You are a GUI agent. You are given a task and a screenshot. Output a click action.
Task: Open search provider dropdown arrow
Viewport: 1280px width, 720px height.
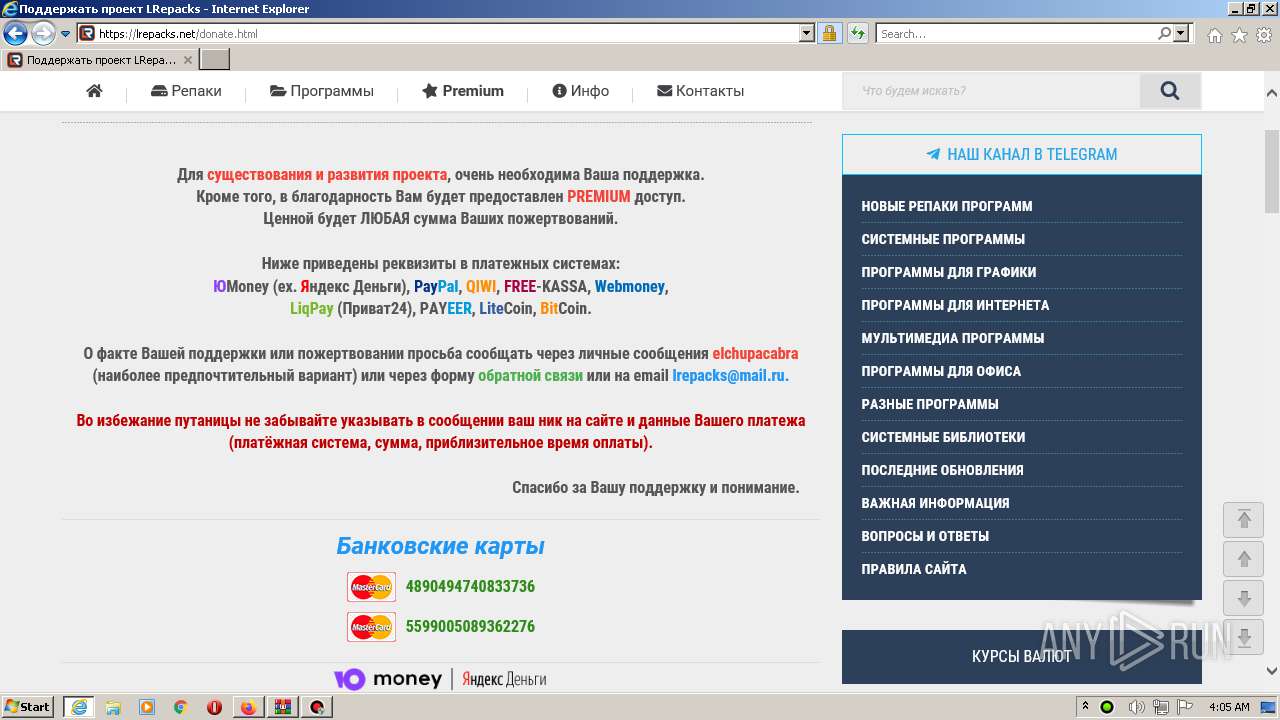pyautogui.click(x=1182, y=33)
